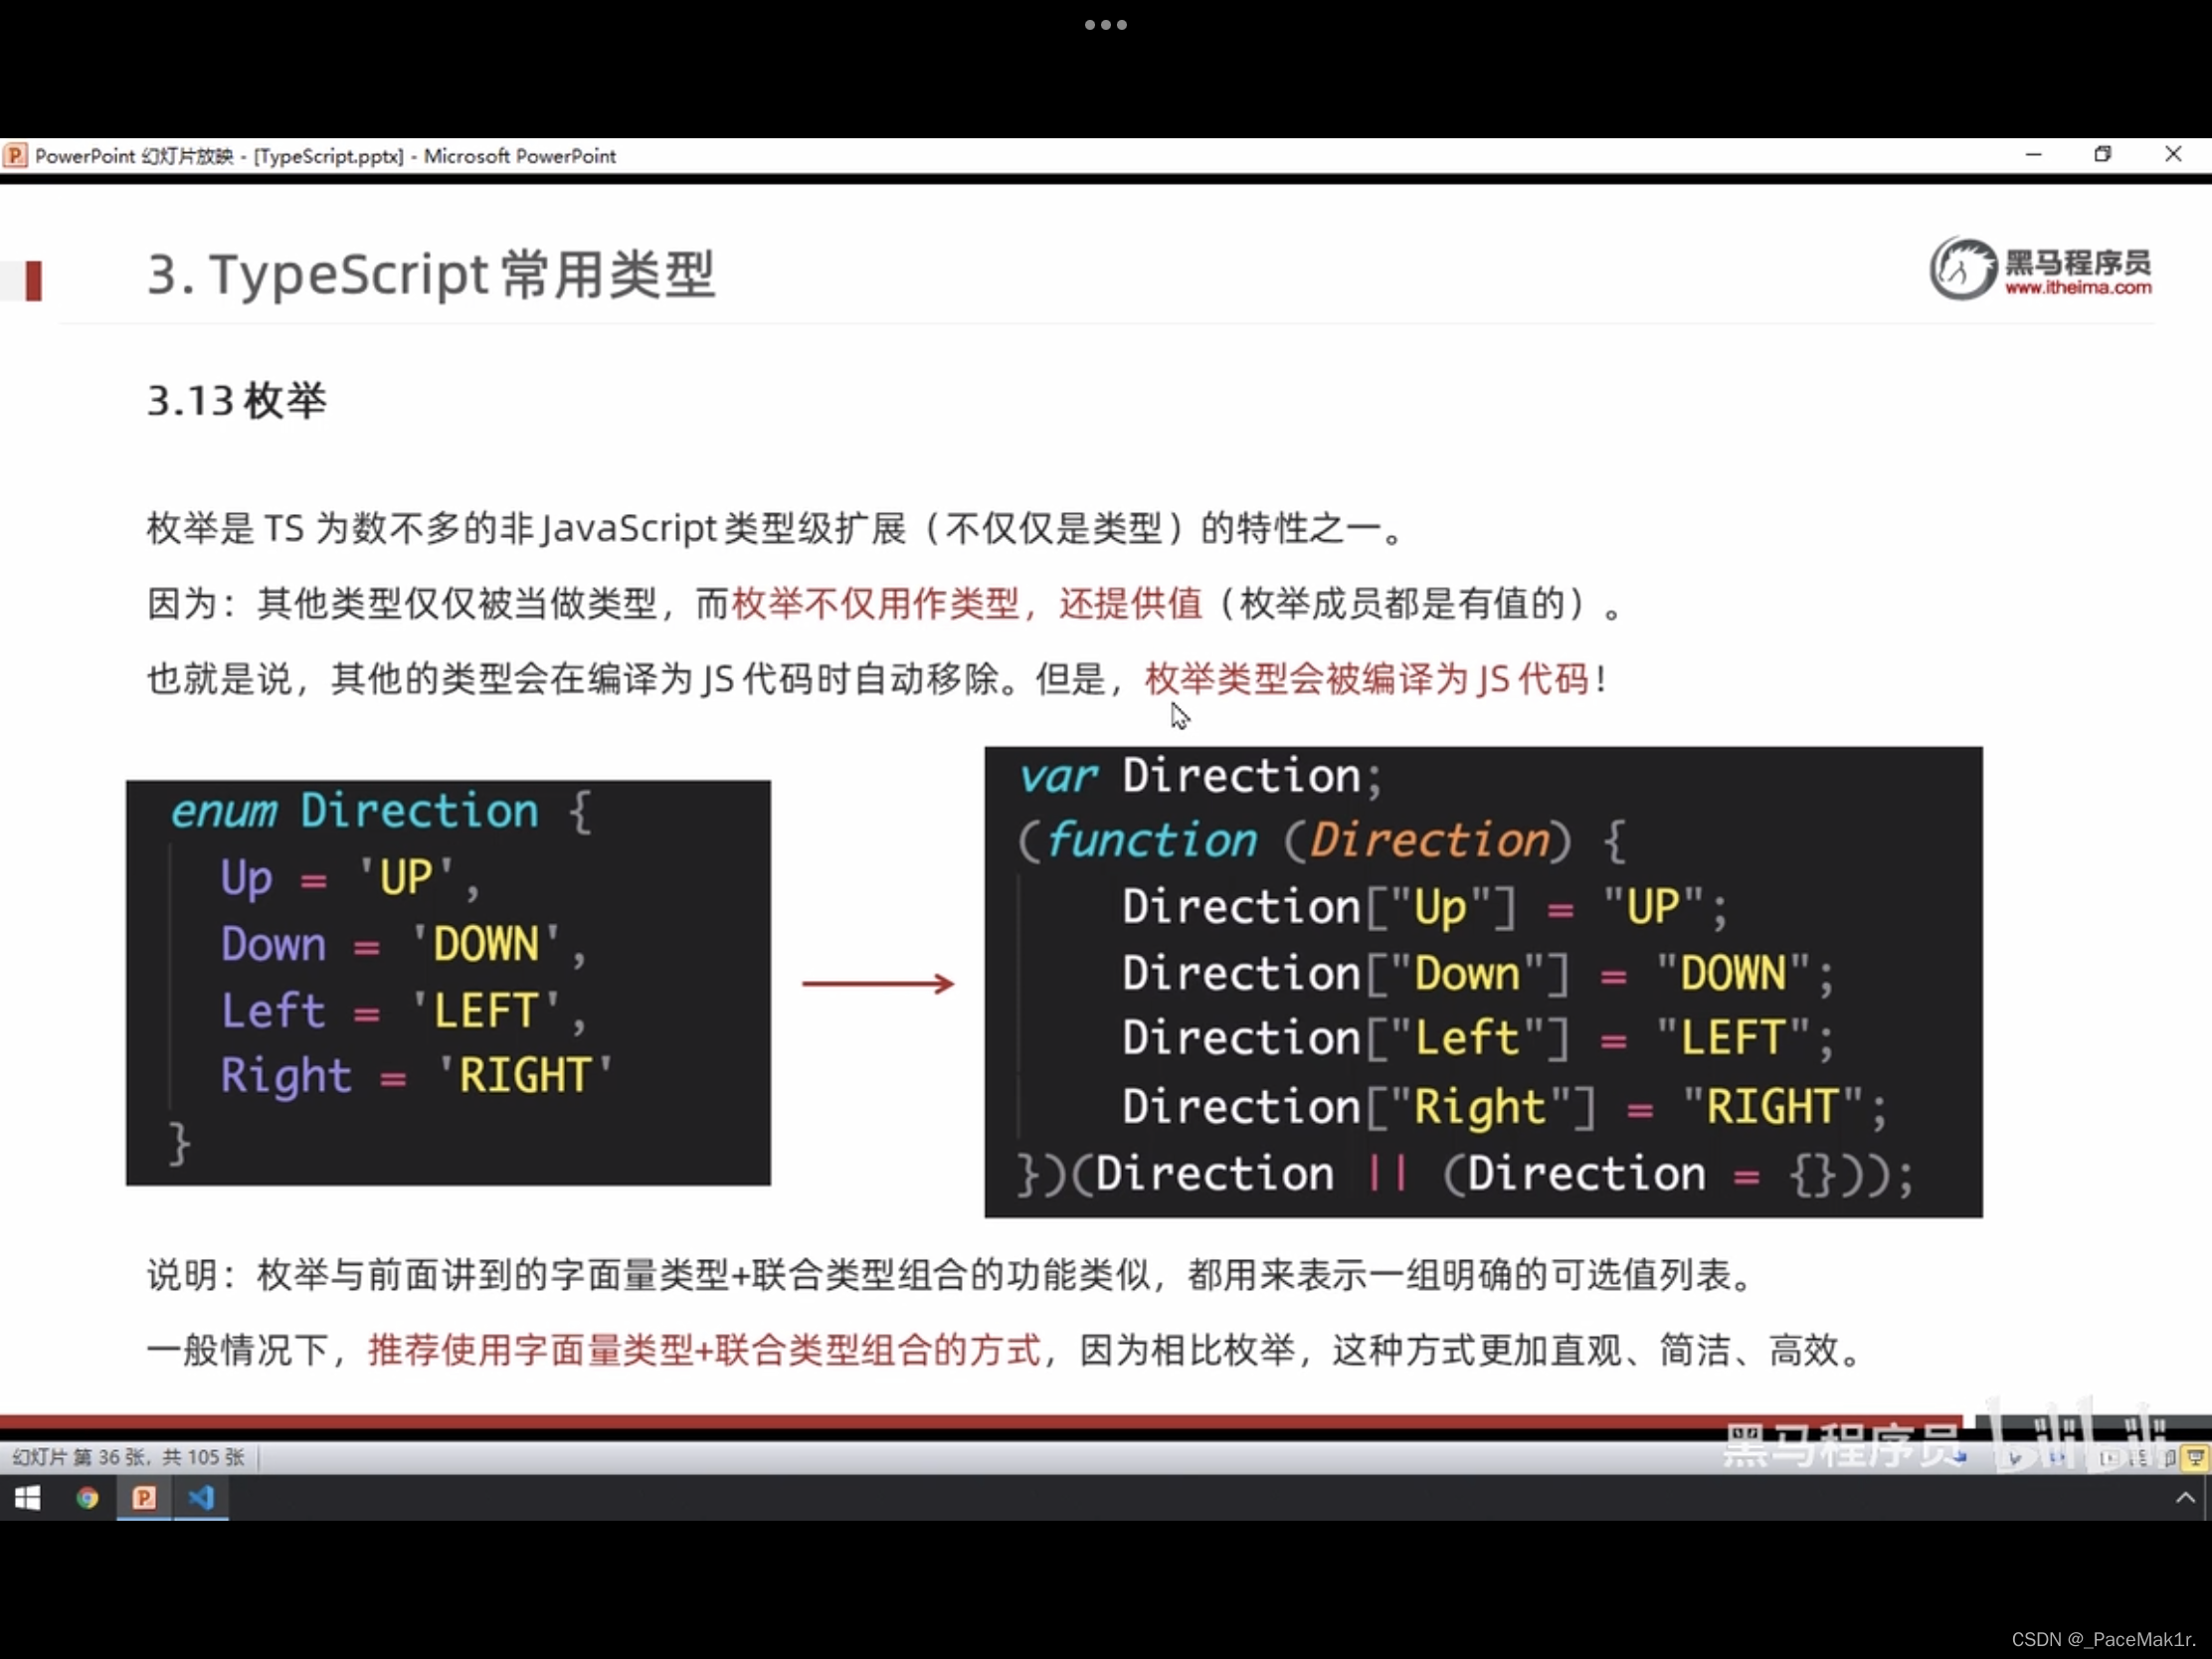
Task: Switch to PowerPoint taskbar icon
Action: [x=144, y=1497]
